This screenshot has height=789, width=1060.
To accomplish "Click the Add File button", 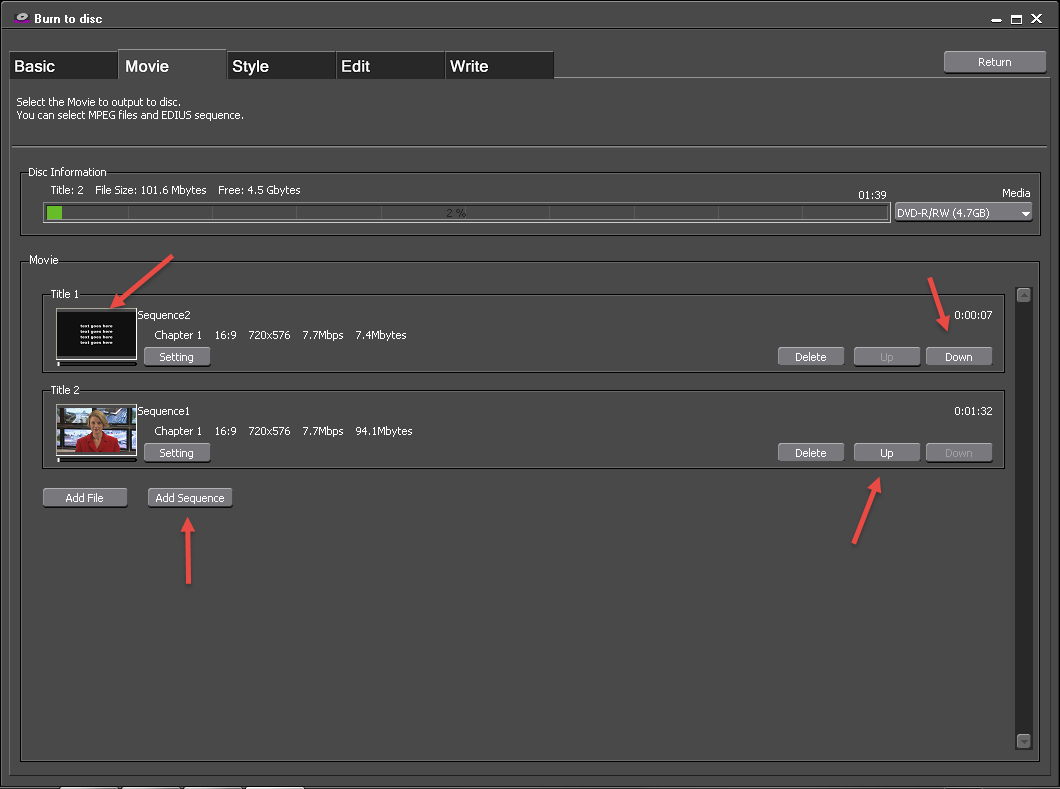I will click(85, 498).
